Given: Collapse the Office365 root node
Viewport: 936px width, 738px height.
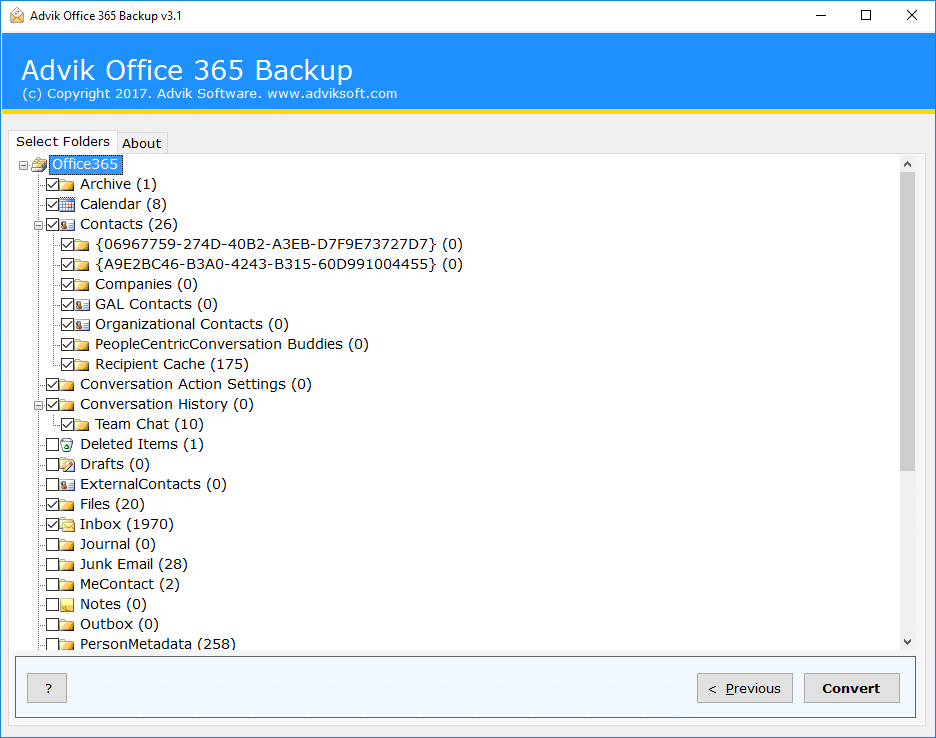Looking at the screenshot, I should tap(23, 165).
